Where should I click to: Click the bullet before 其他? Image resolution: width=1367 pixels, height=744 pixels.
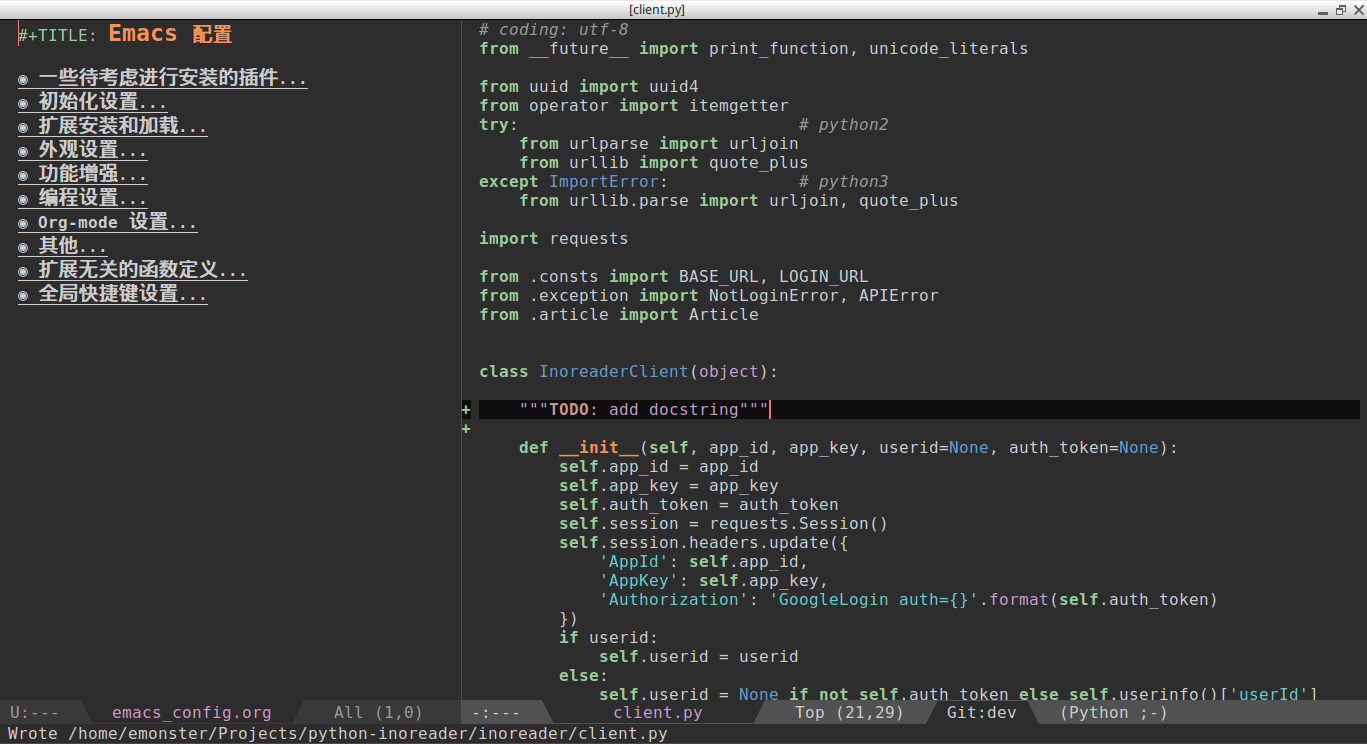[23, 247]
